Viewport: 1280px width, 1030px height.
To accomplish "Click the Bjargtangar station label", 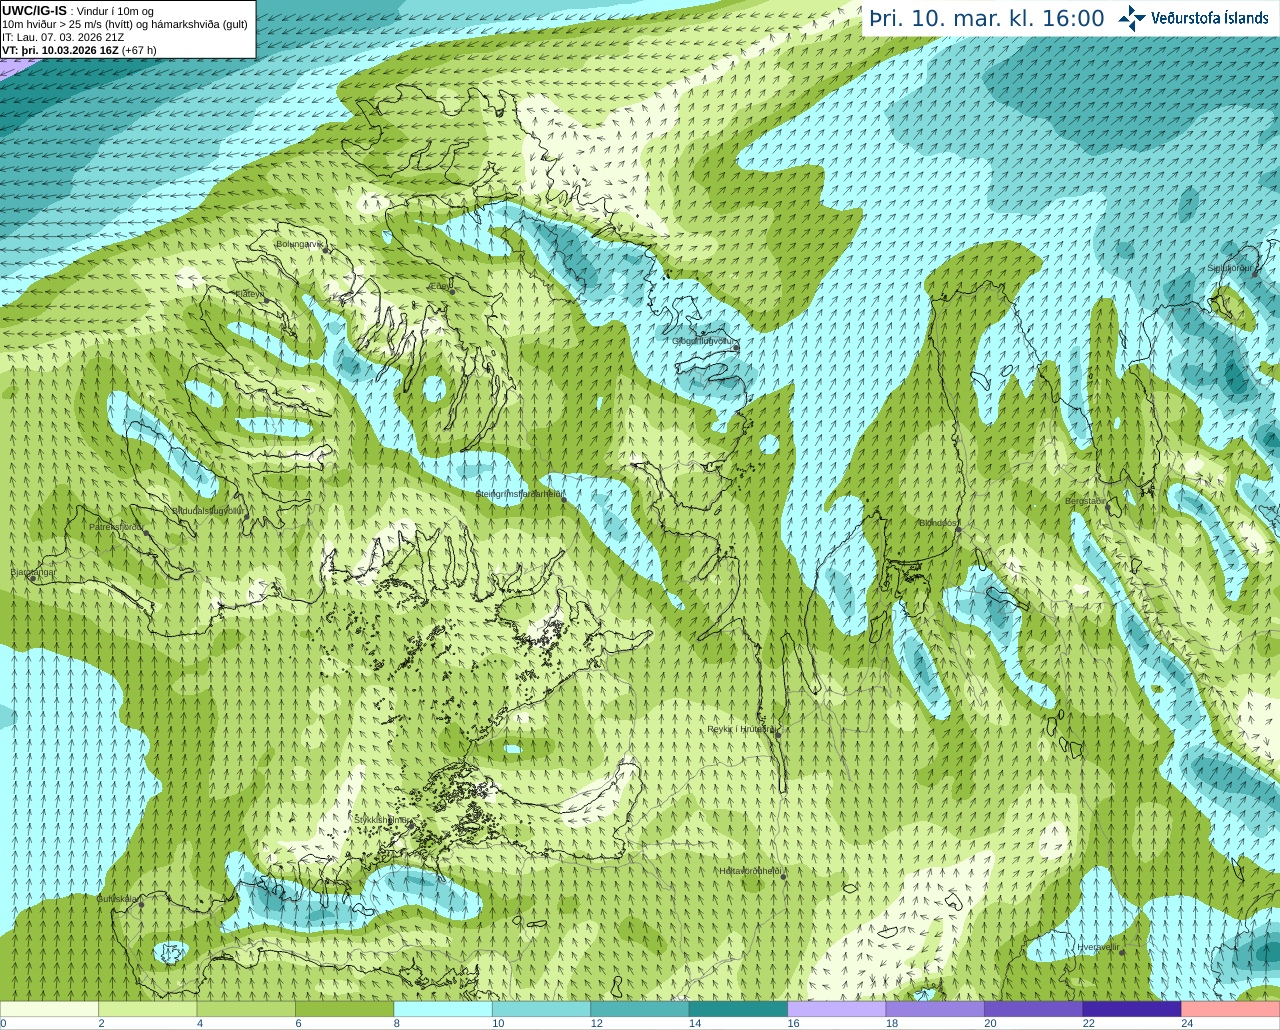I will [32, 572].
